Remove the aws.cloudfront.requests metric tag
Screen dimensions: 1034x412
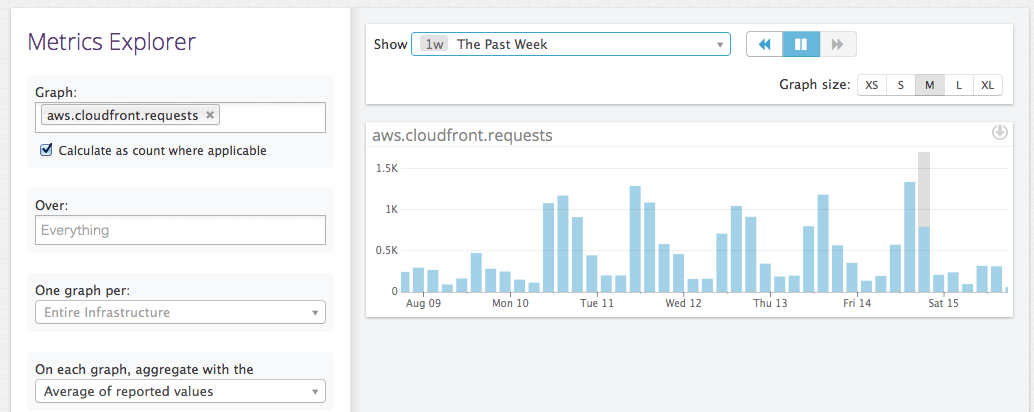click(x=210, y=115)
